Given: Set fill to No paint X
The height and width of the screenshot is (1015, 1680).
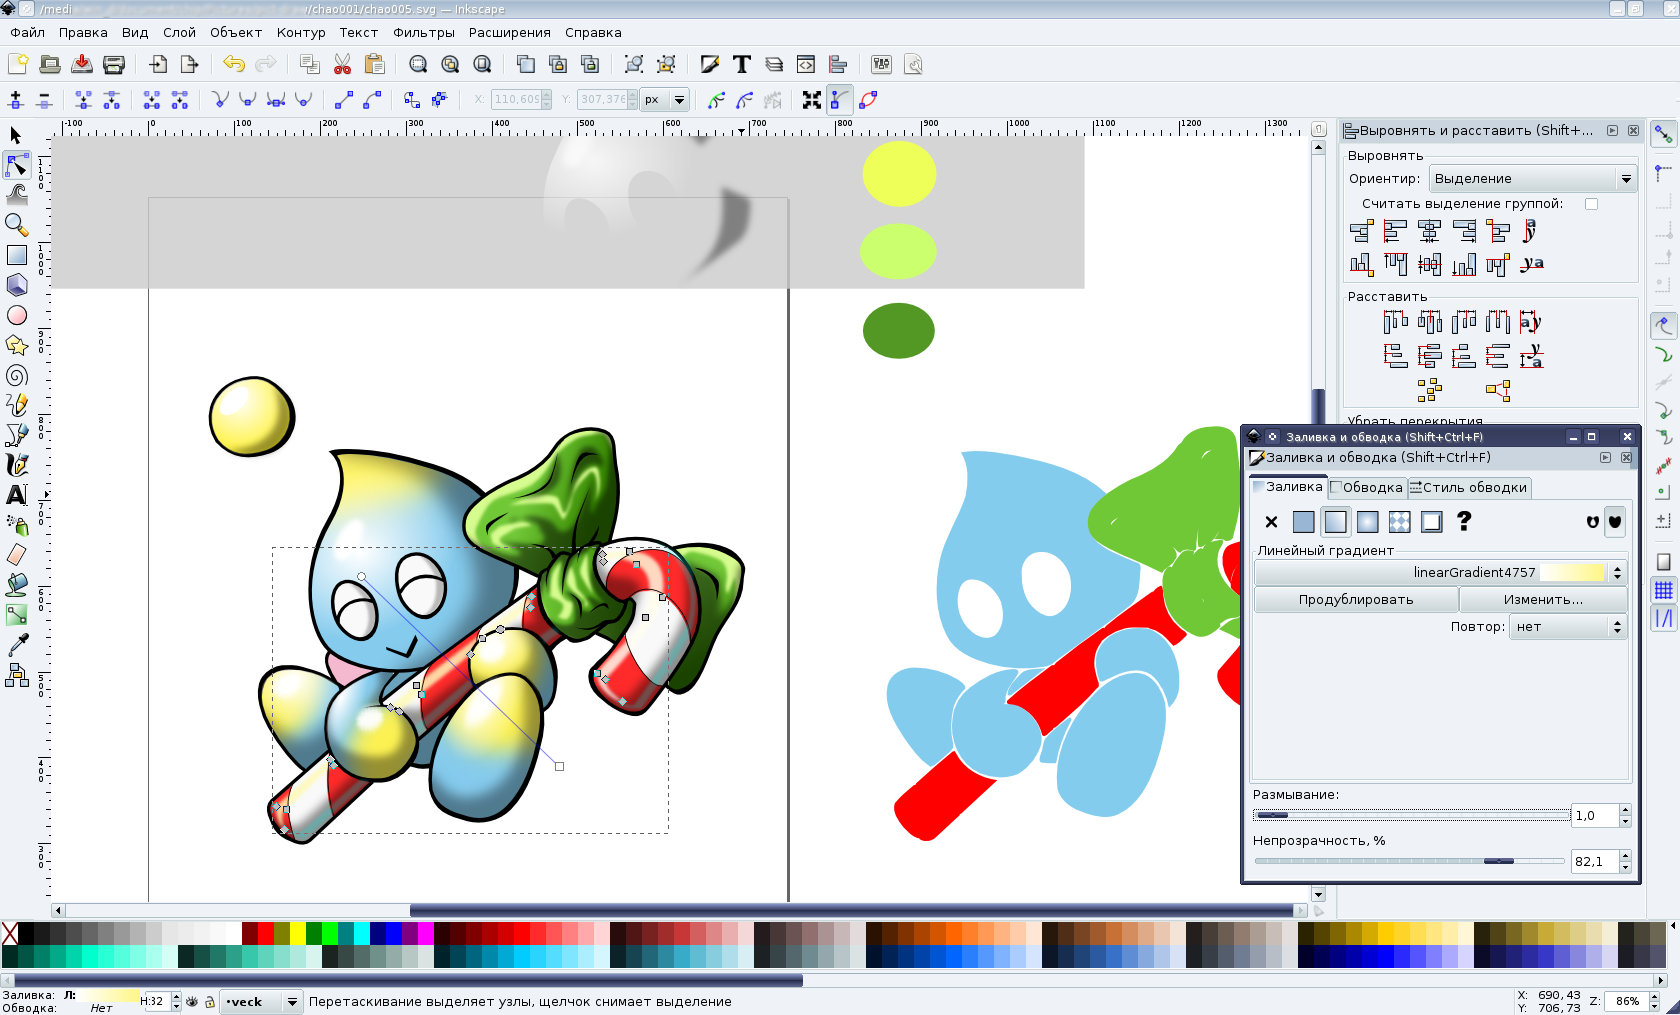Looking at the screenshot, I should click(x=1271, y=521).
